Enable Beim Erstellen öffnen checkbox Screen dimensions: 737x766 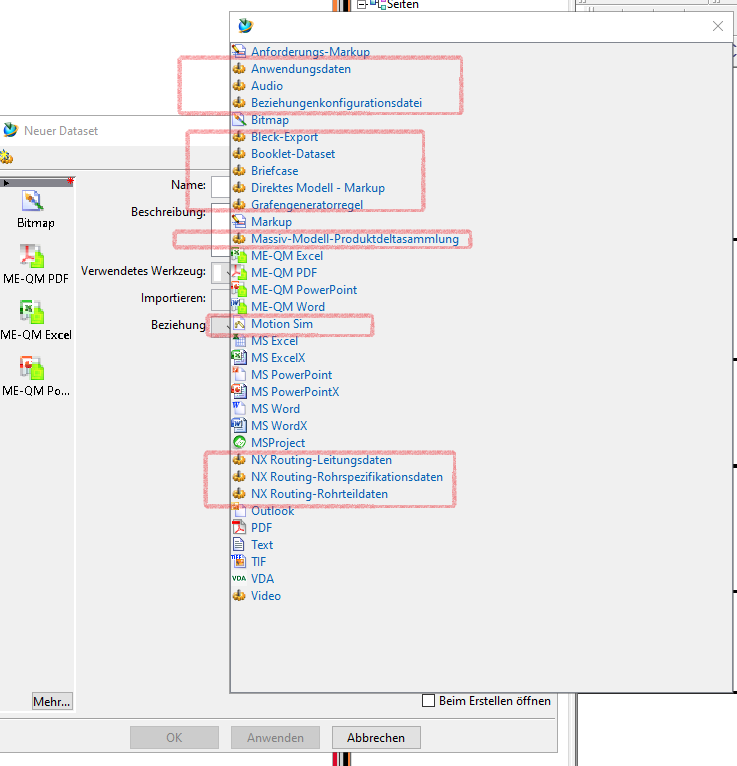pos(428,701)
